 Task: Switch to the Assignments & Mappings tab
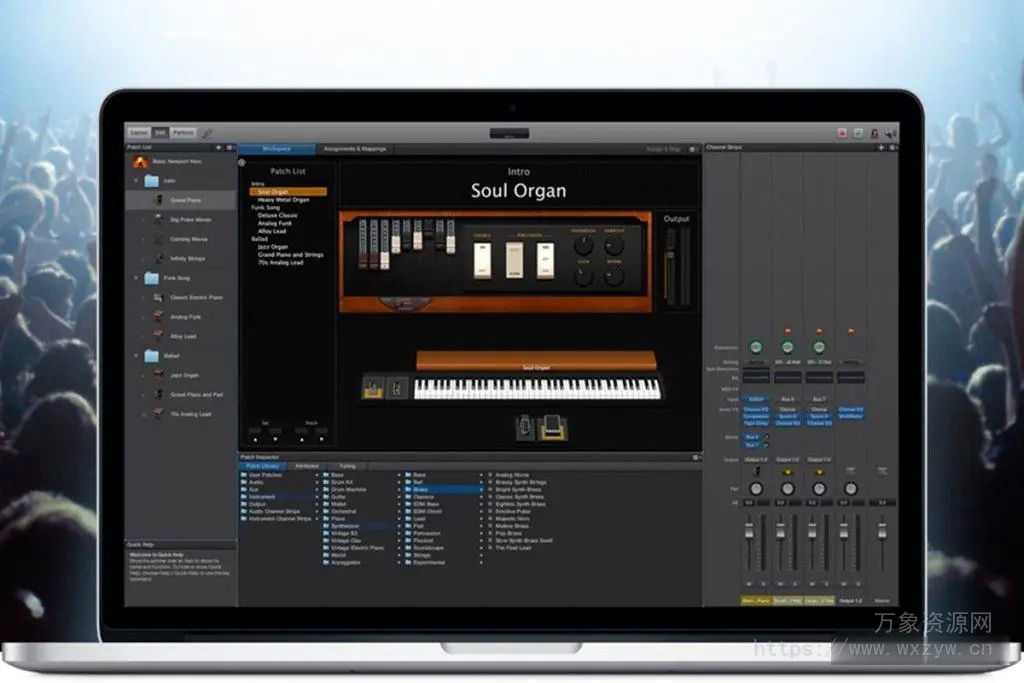[x=357, y=148]
